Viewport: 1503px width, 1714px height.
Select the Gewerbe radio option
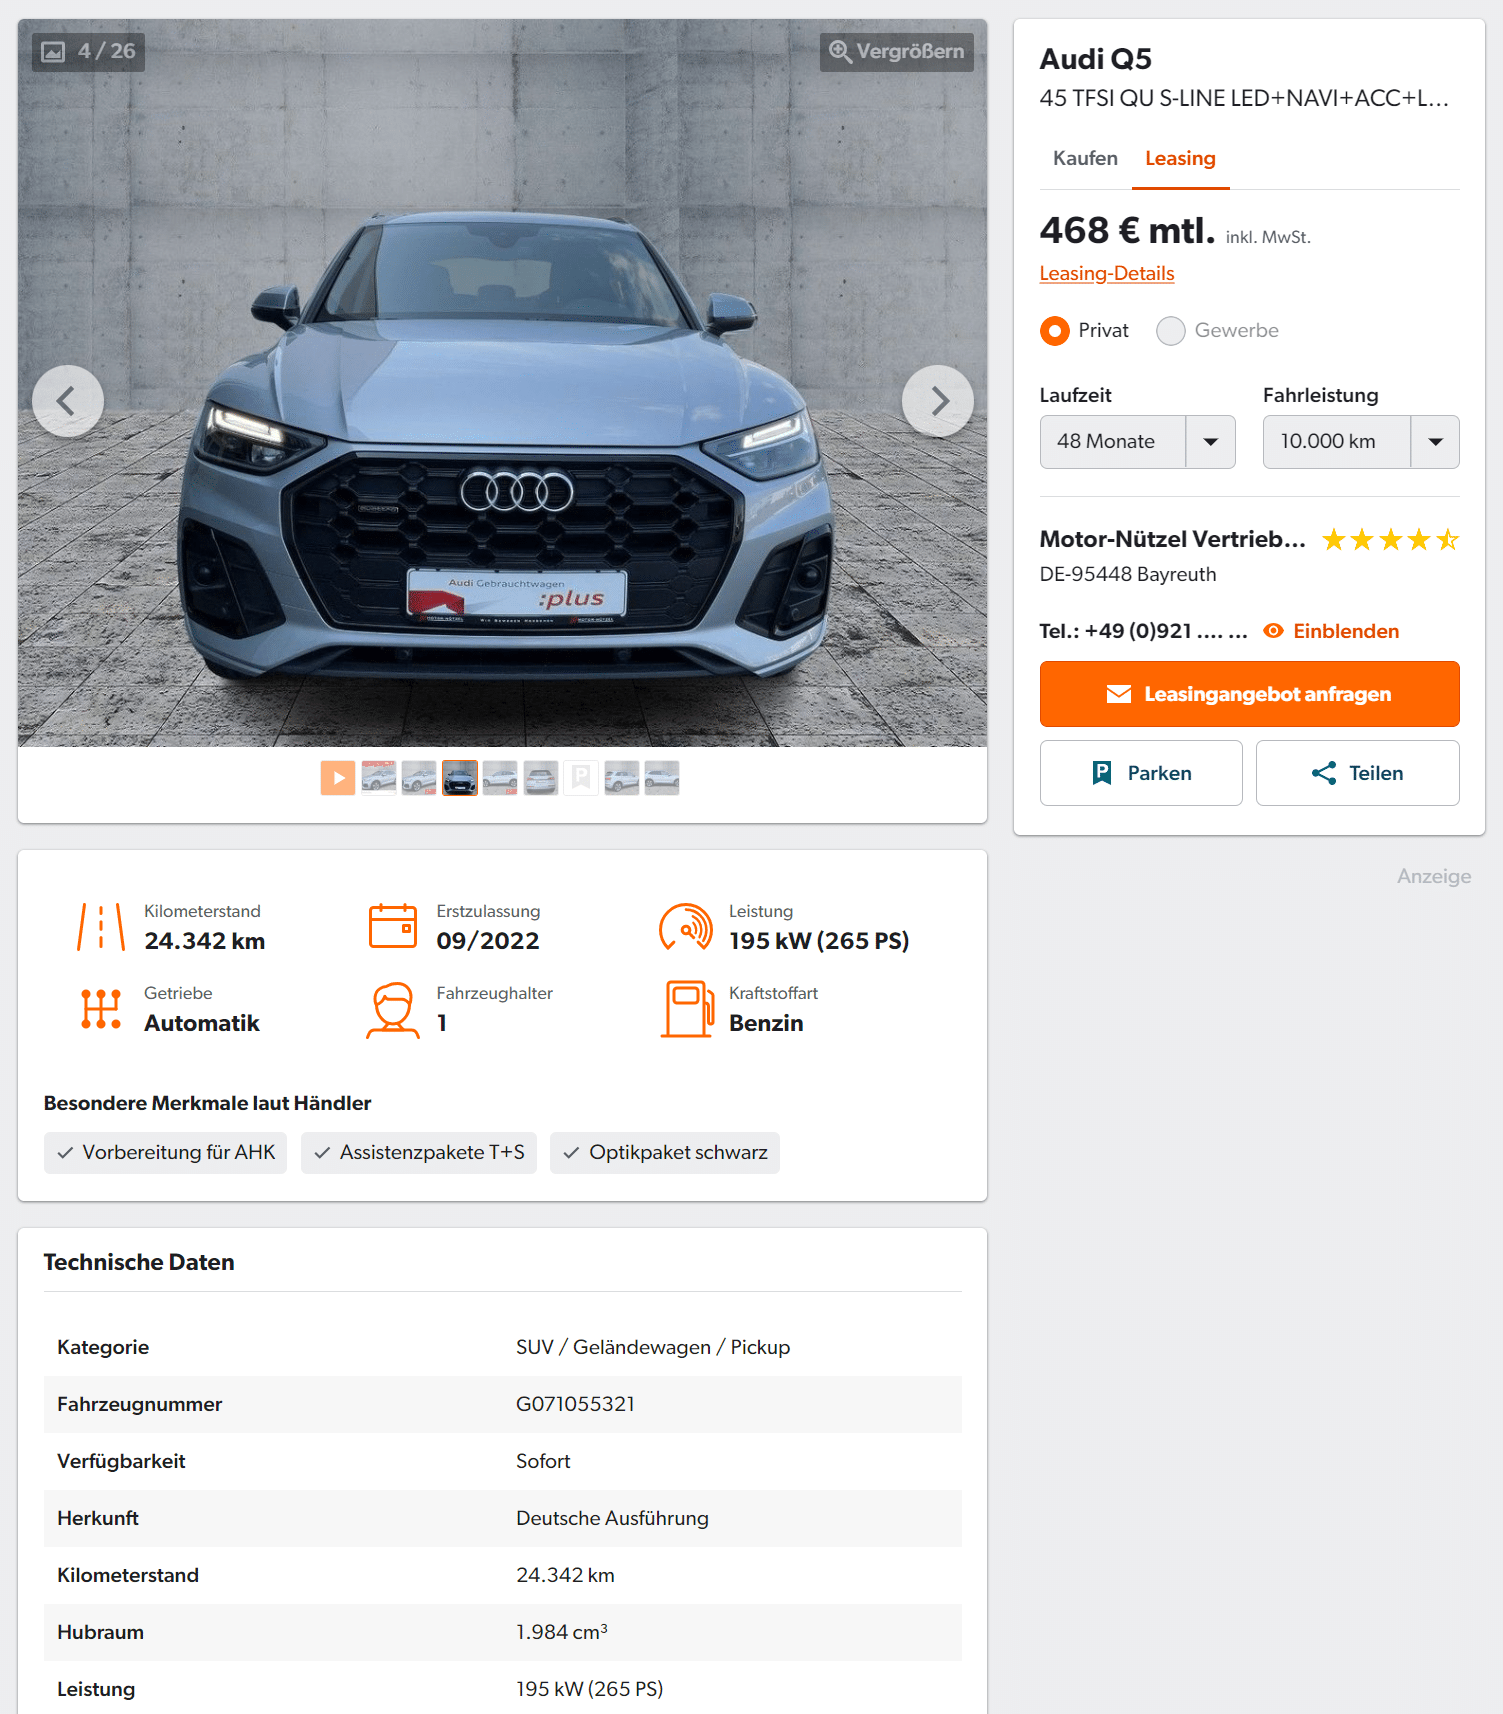coord(1171,331)
